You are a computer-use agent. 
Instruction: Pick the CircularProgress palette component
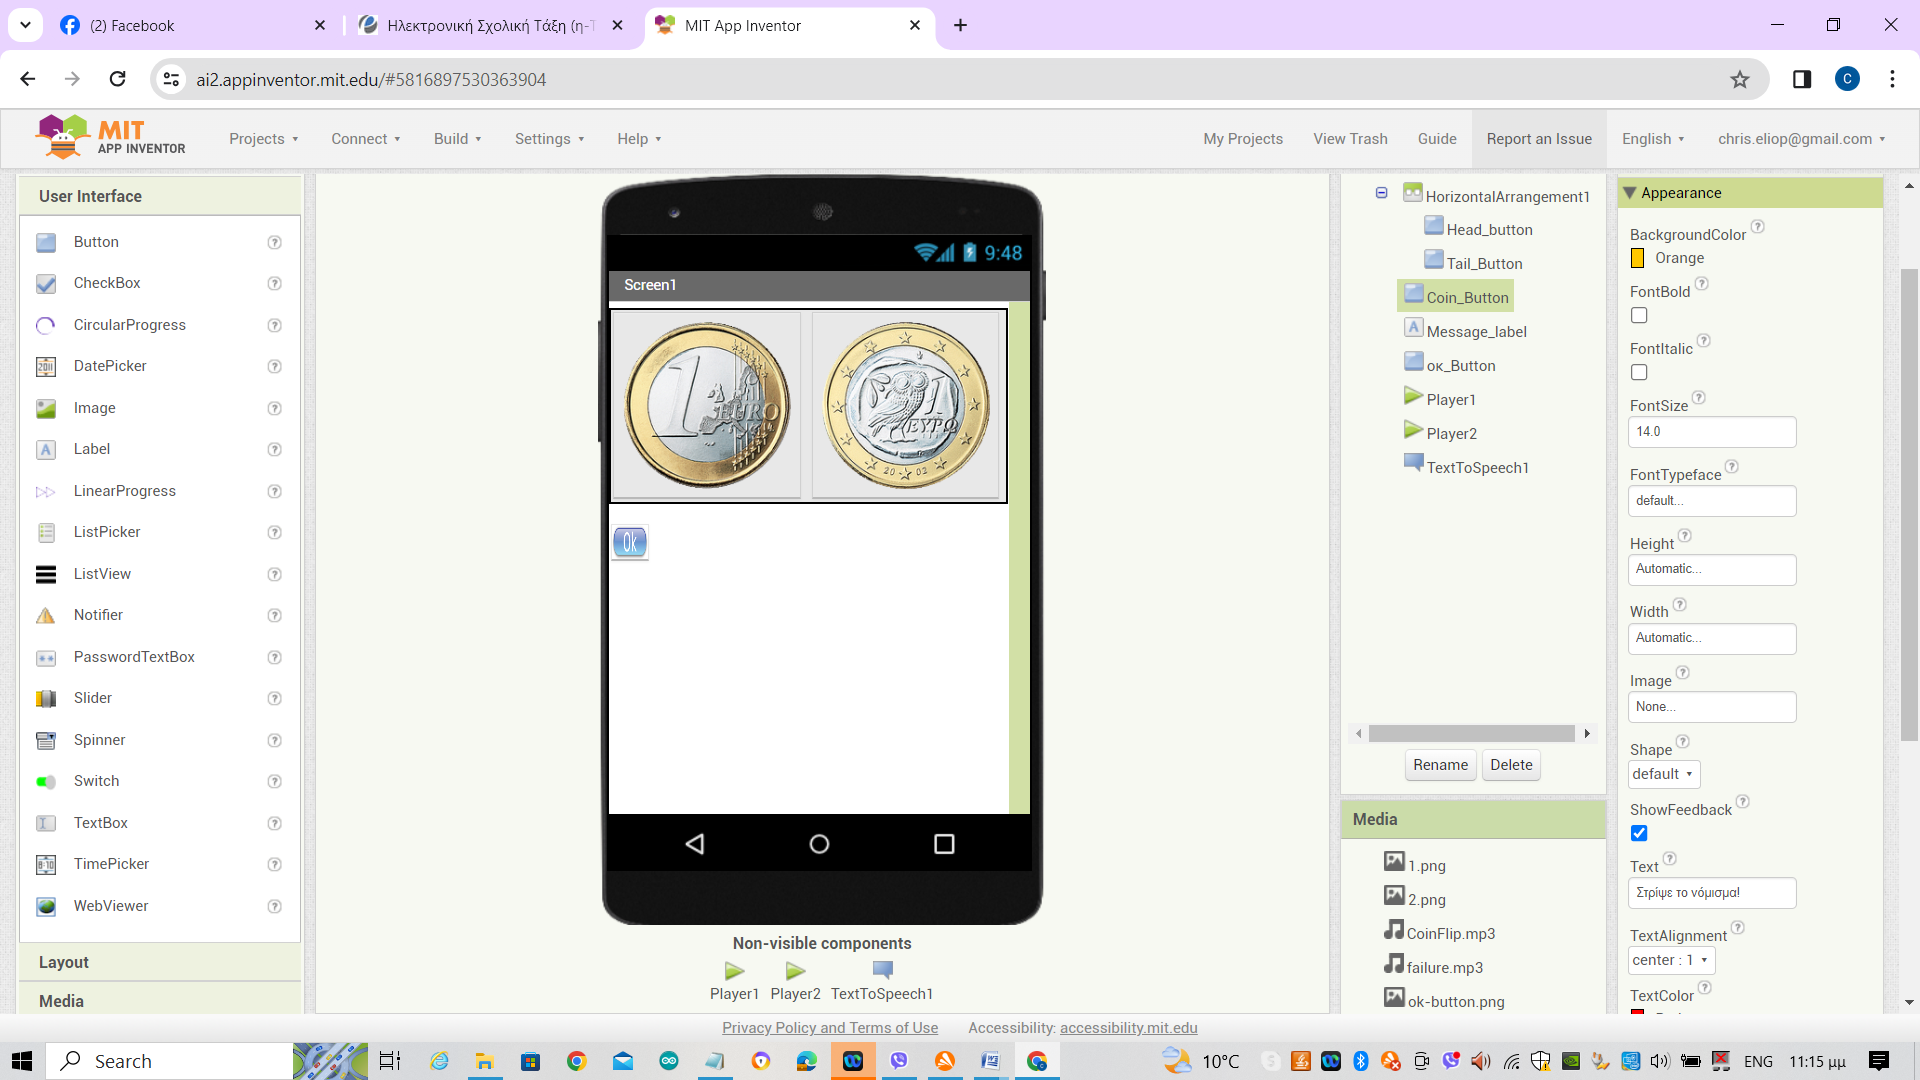pos(129,325)
